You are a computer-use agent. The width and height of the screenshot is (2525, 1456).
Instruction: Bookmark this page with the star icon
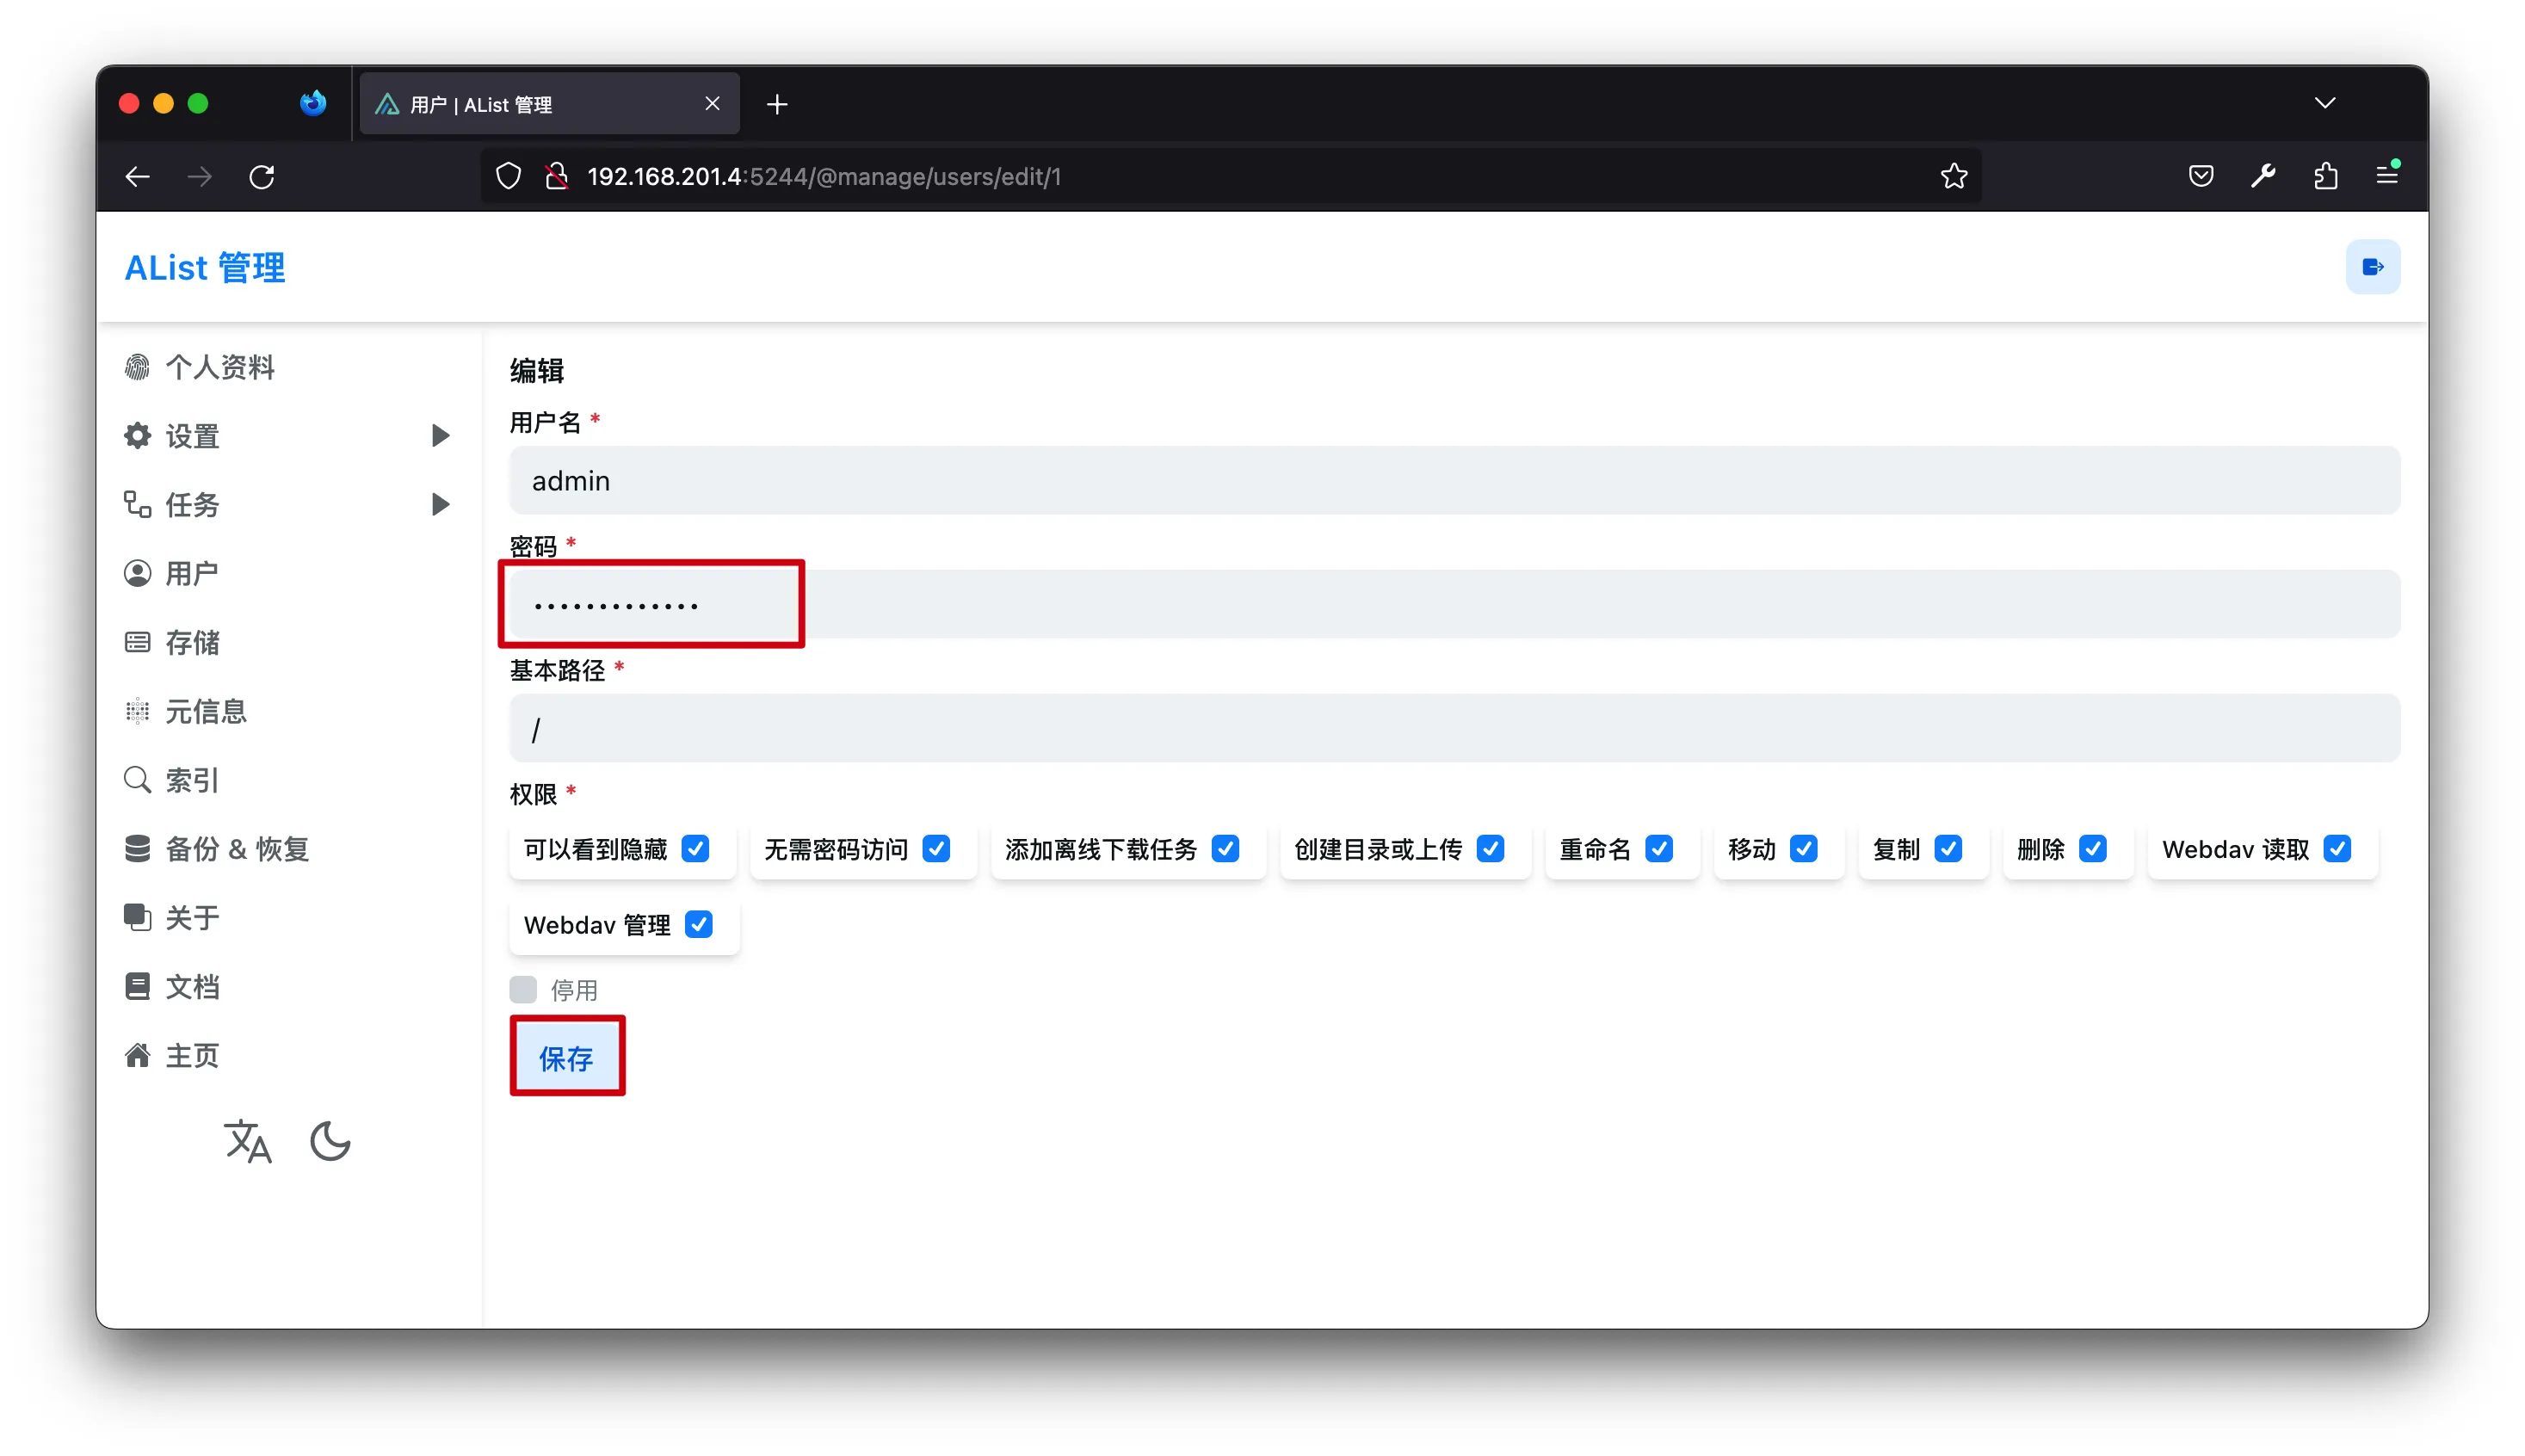1953,177
